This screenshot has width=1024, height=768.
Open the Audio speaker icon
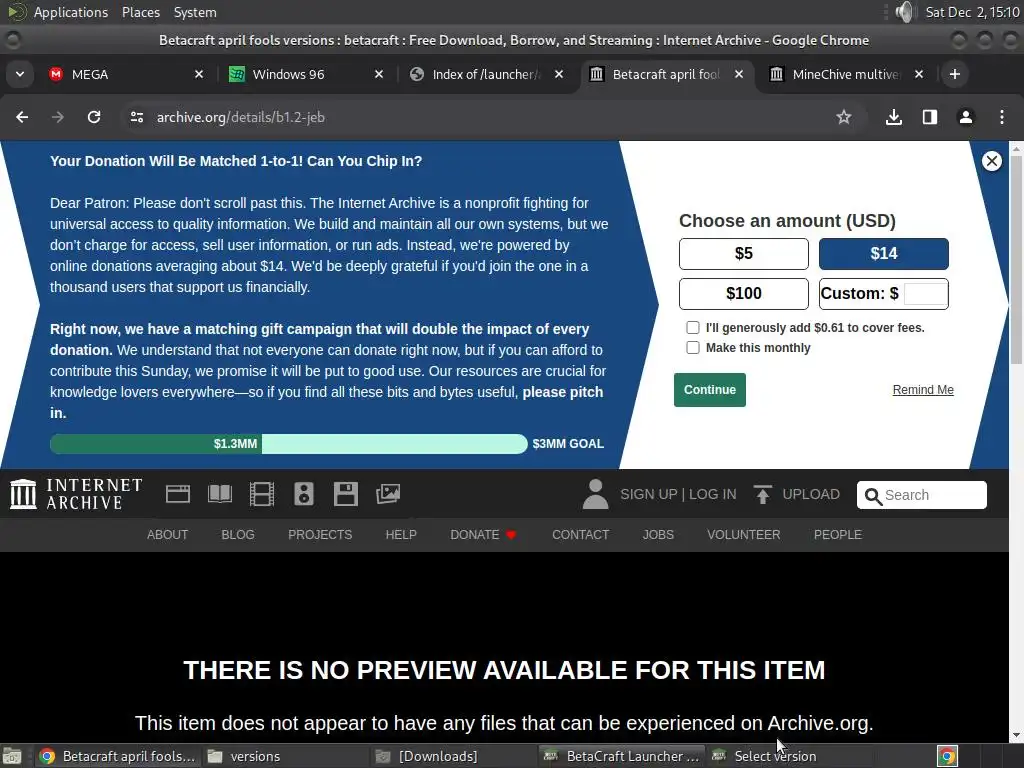[x=304, y=494]
